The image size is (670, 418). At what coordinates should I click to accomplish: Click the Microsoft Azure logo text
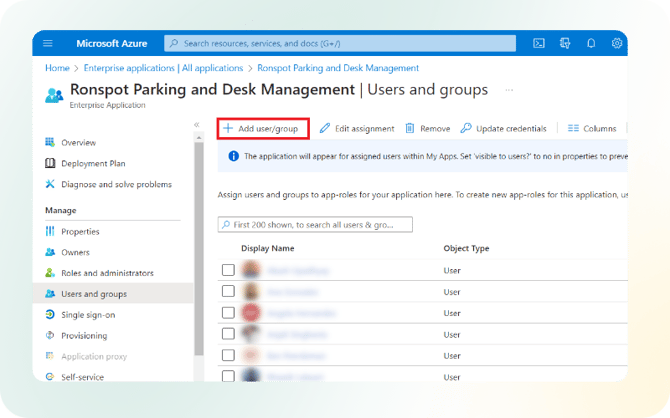click(x=112, y=43)
